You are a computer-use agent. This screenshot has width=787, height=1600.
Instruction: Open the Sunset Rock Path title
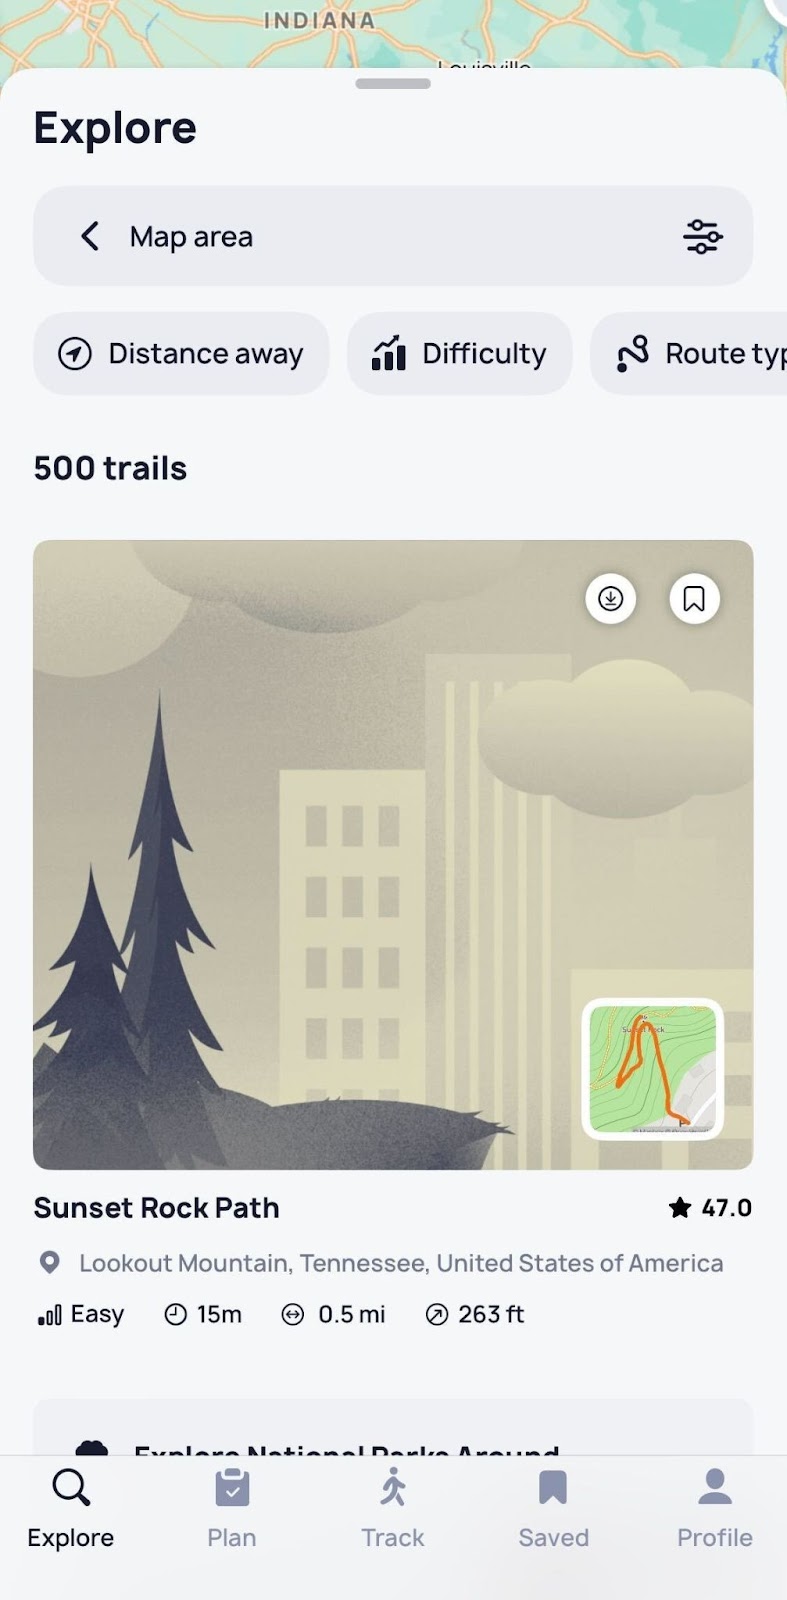click(x=157, y=1208)
